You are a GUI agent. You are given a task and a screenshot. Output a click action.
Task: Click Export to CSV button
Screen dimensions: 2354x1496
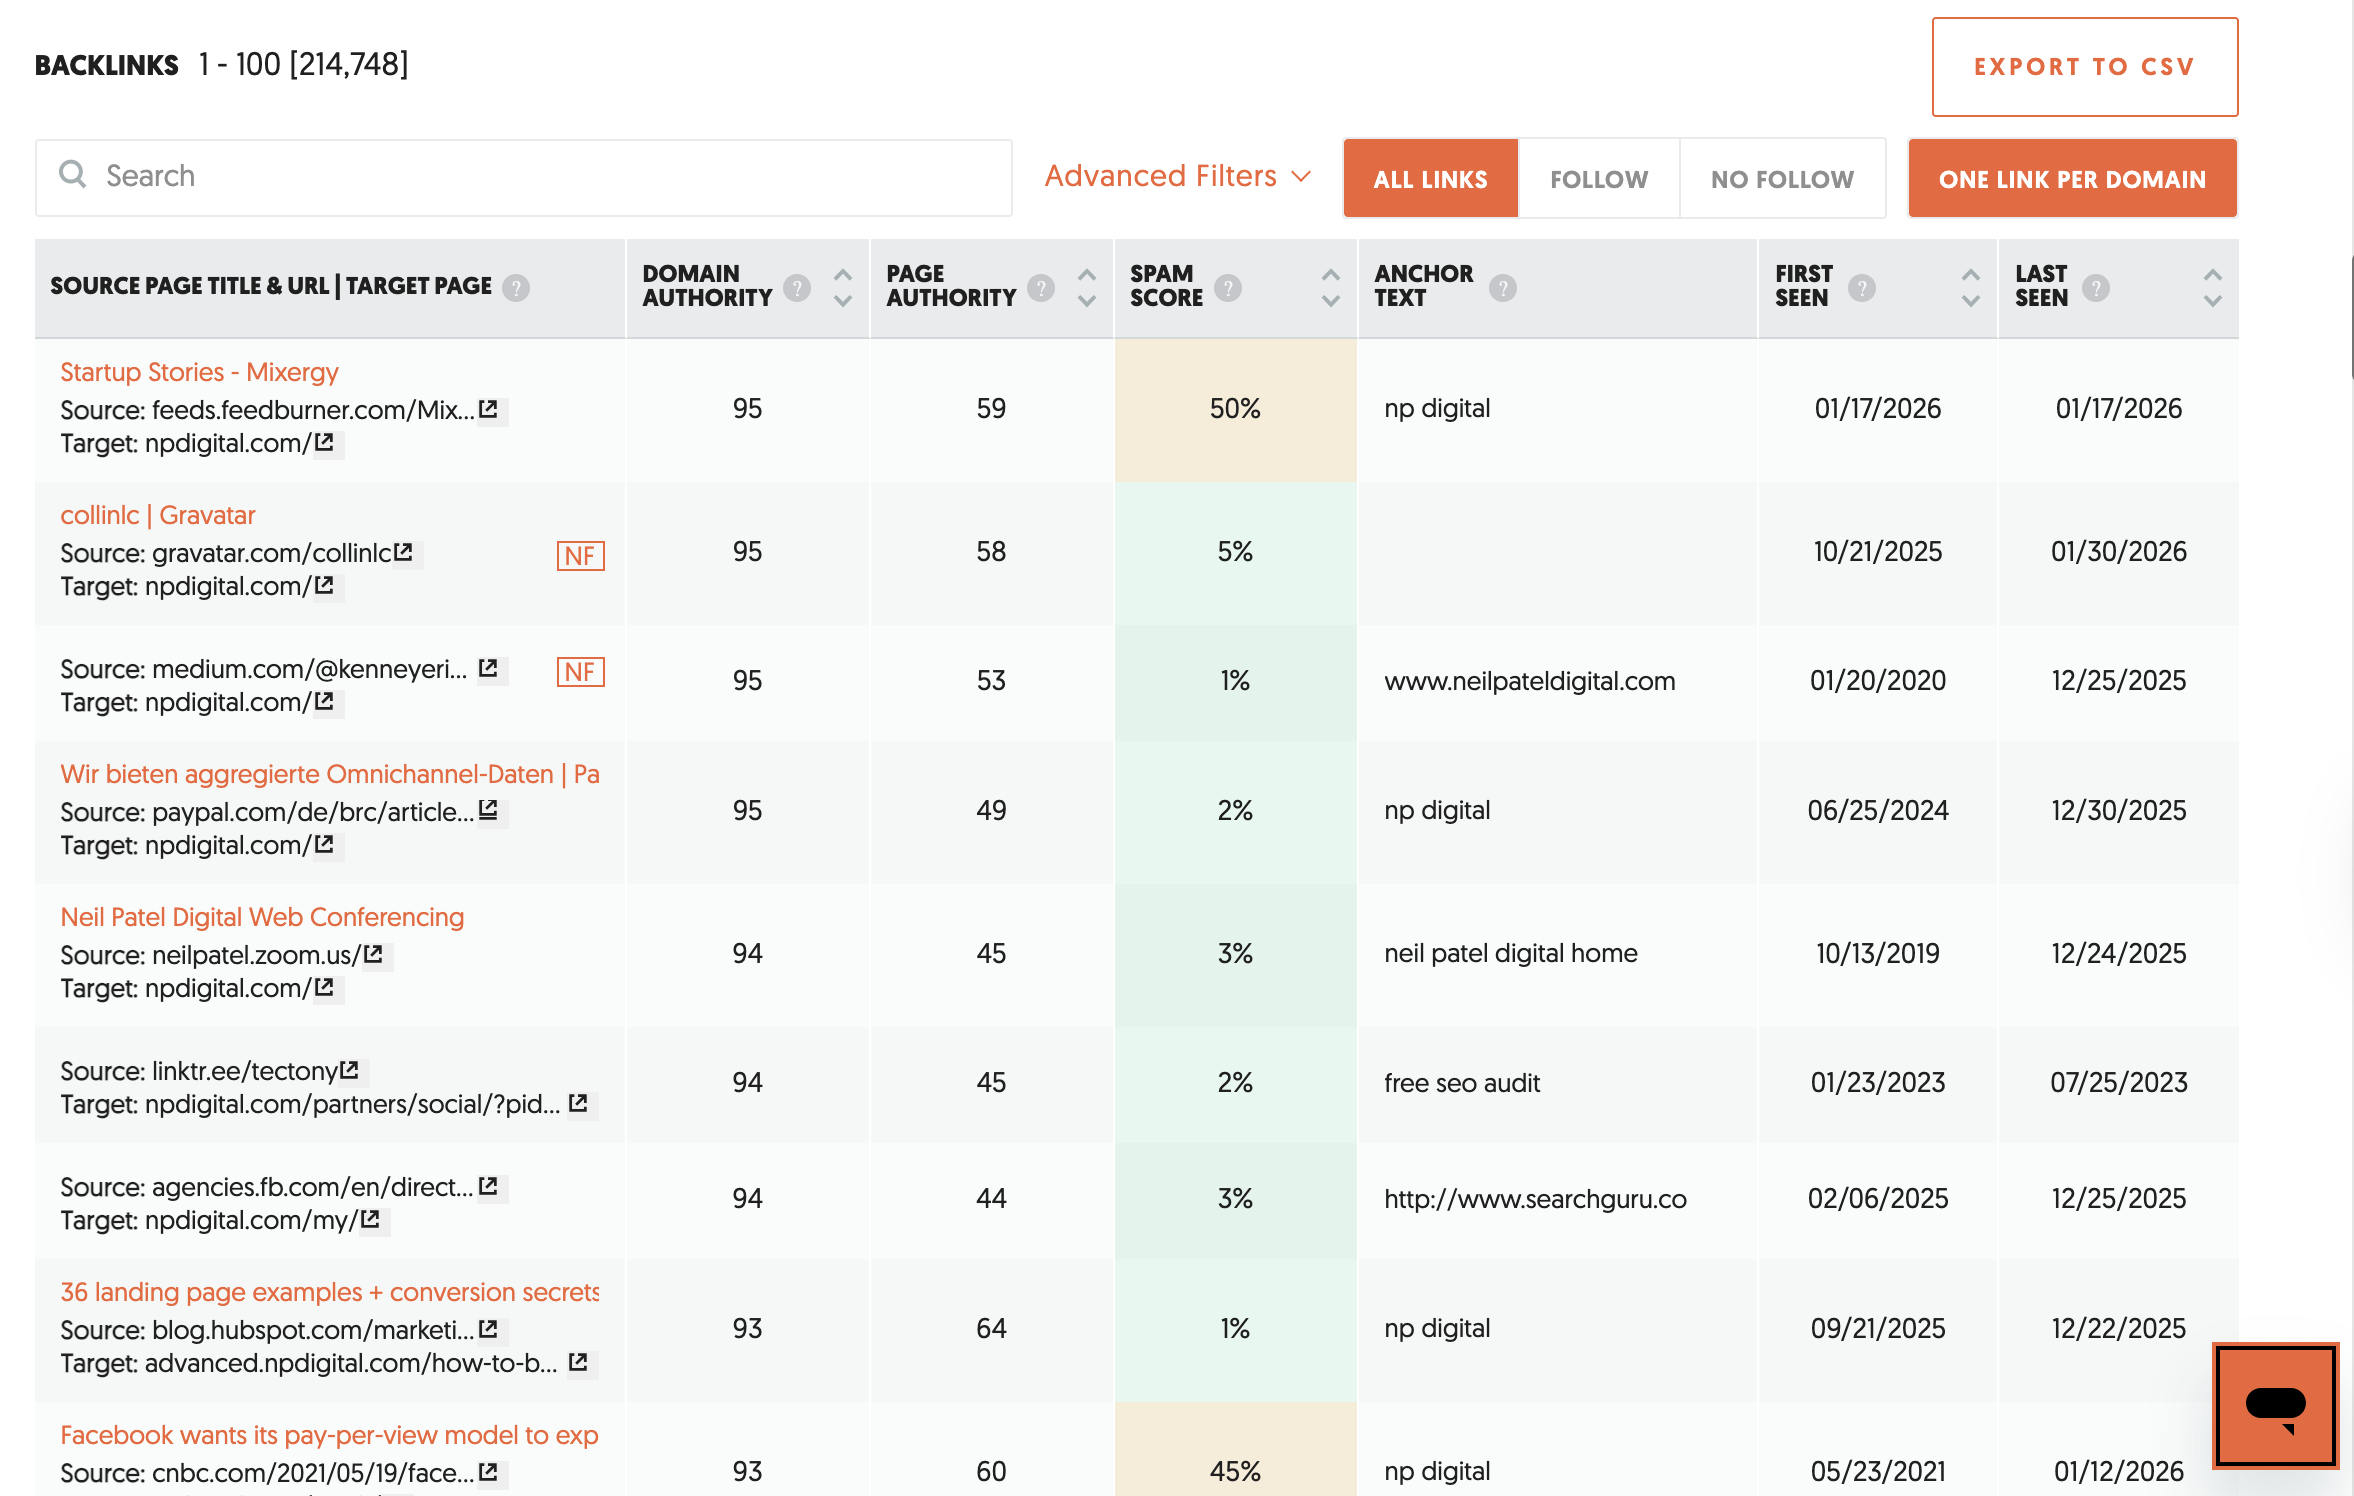pos(2085,67)
